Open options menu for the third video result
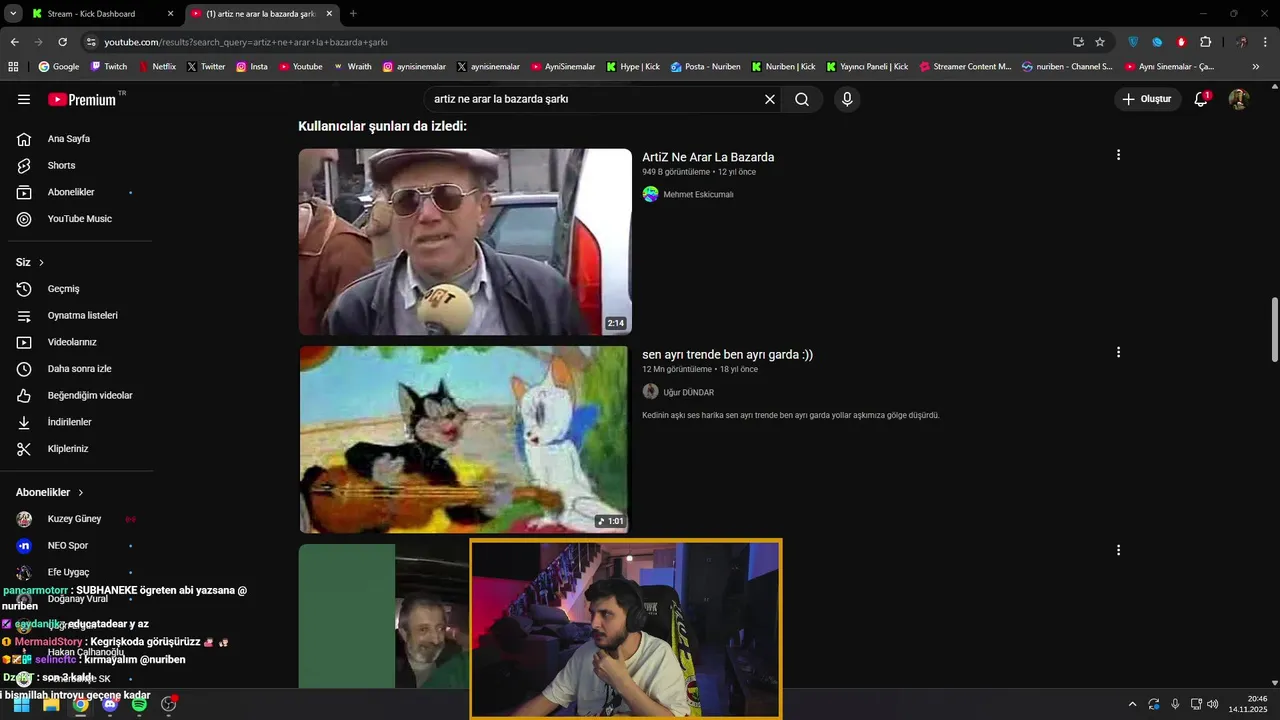 pos(1118,550)
